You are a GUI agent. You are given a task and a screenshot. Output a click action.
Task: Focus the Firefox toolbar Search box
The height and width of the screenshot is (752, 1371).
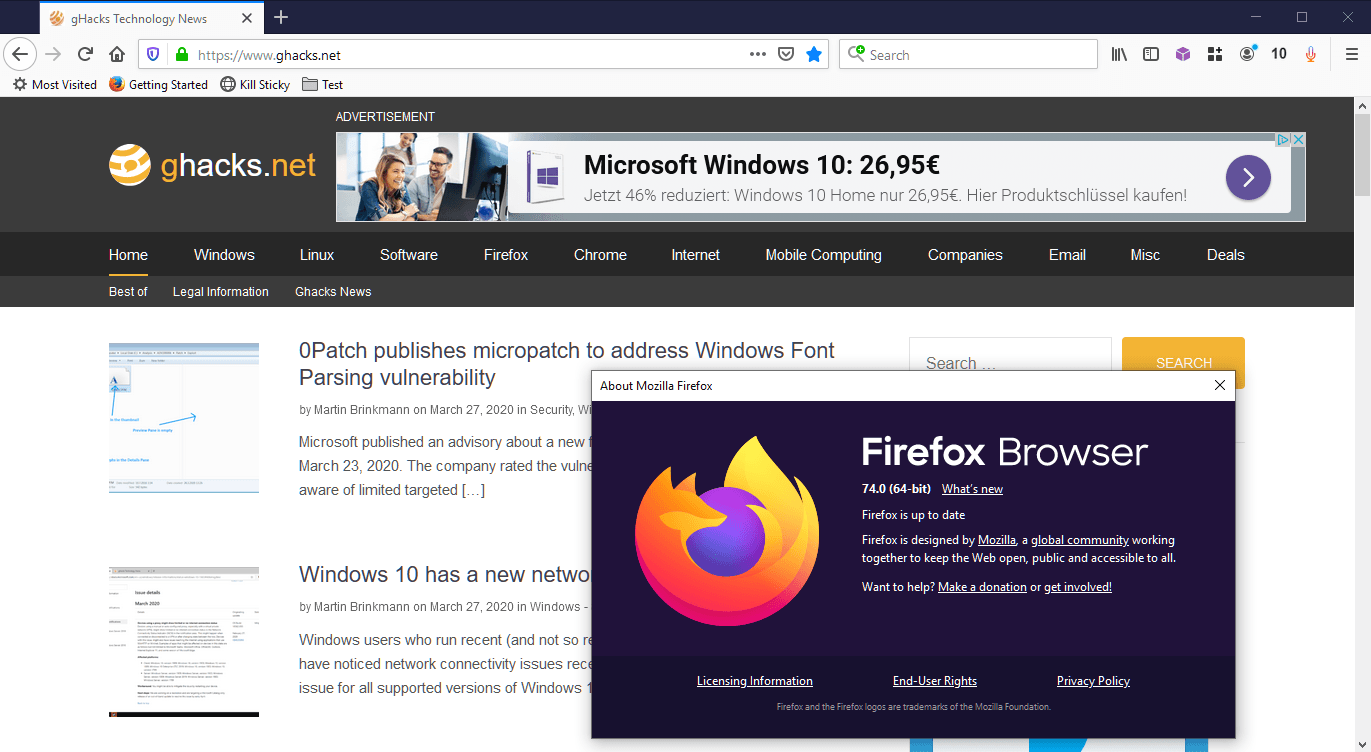tap(968, 54)
